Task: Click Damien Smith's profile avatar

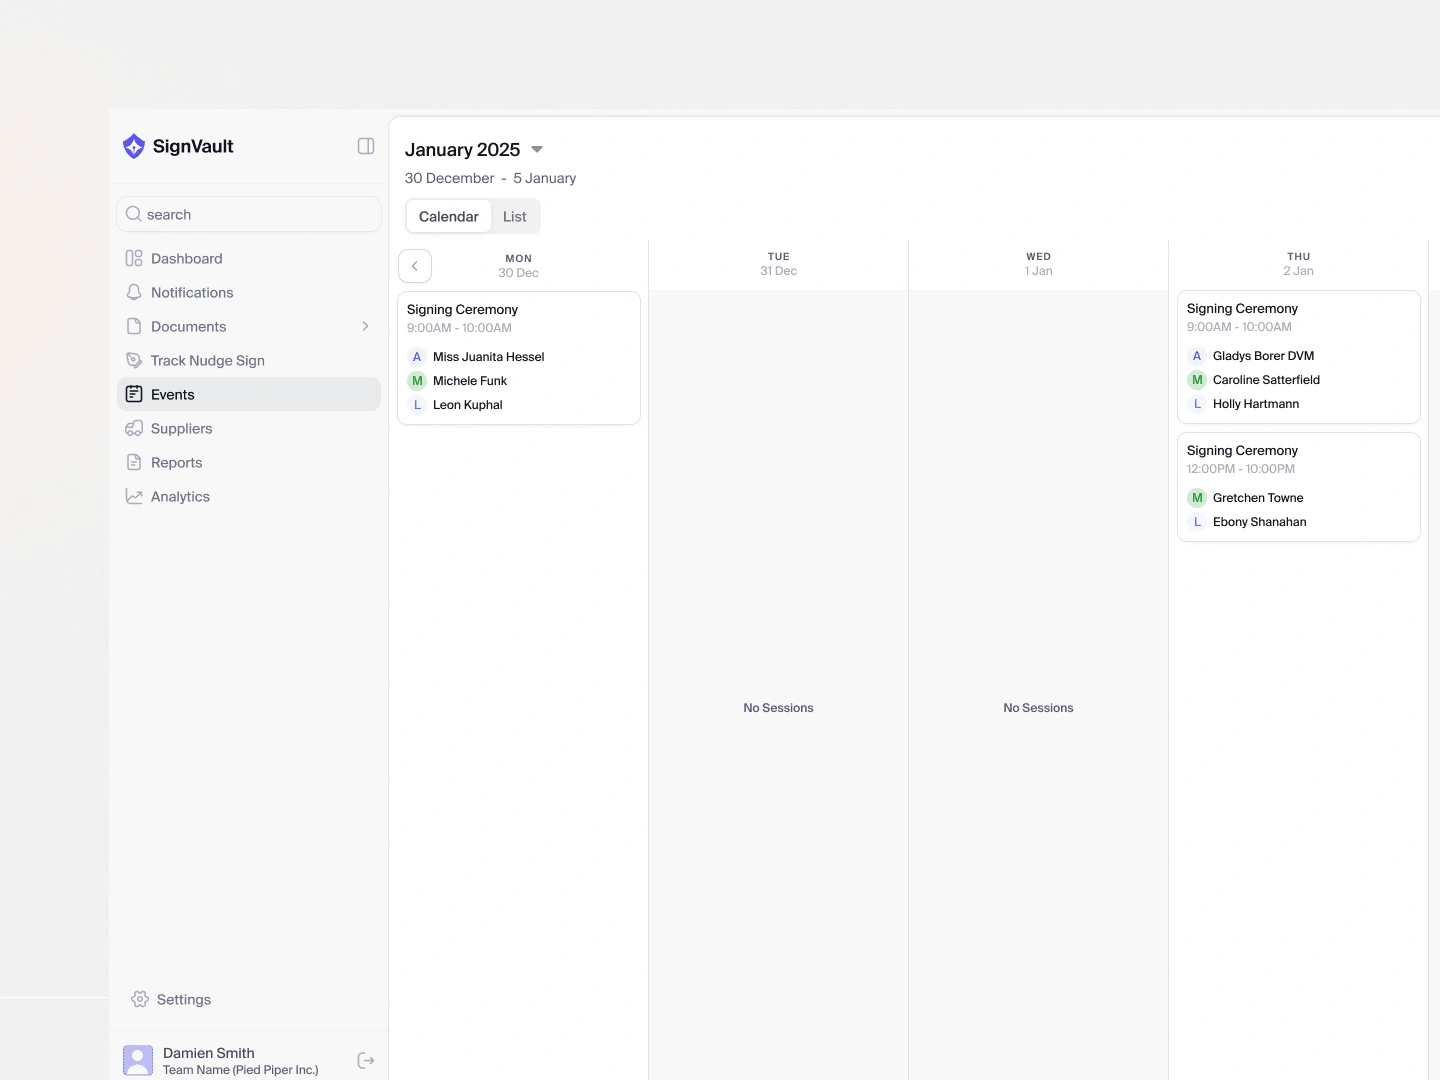Action: pos(138,1060)
